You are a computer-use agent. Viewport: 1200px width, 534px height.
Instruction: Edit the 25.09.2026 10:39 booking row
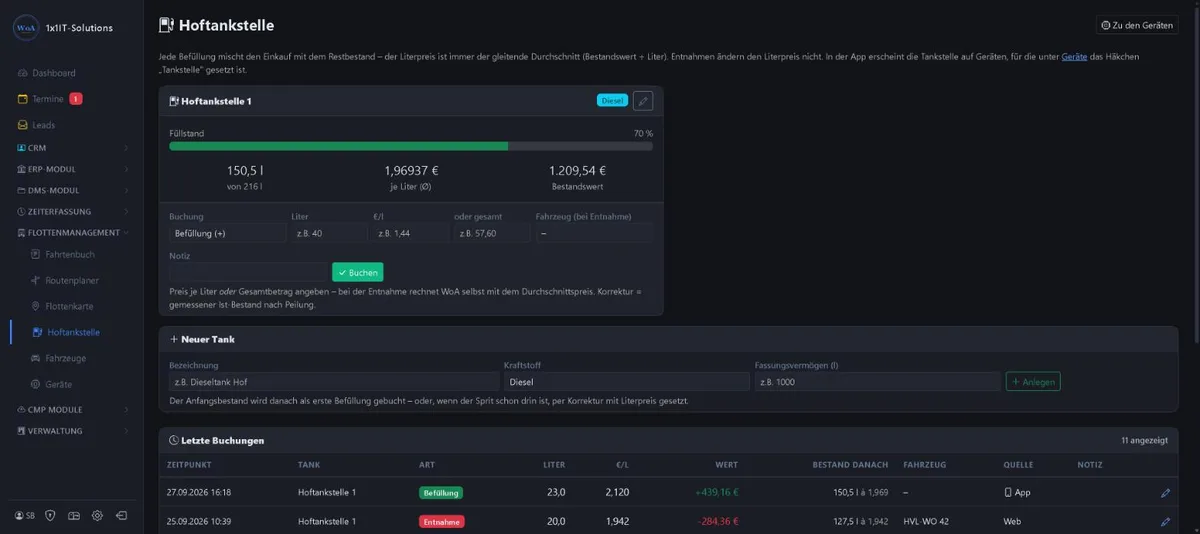tap(1165, 522)
